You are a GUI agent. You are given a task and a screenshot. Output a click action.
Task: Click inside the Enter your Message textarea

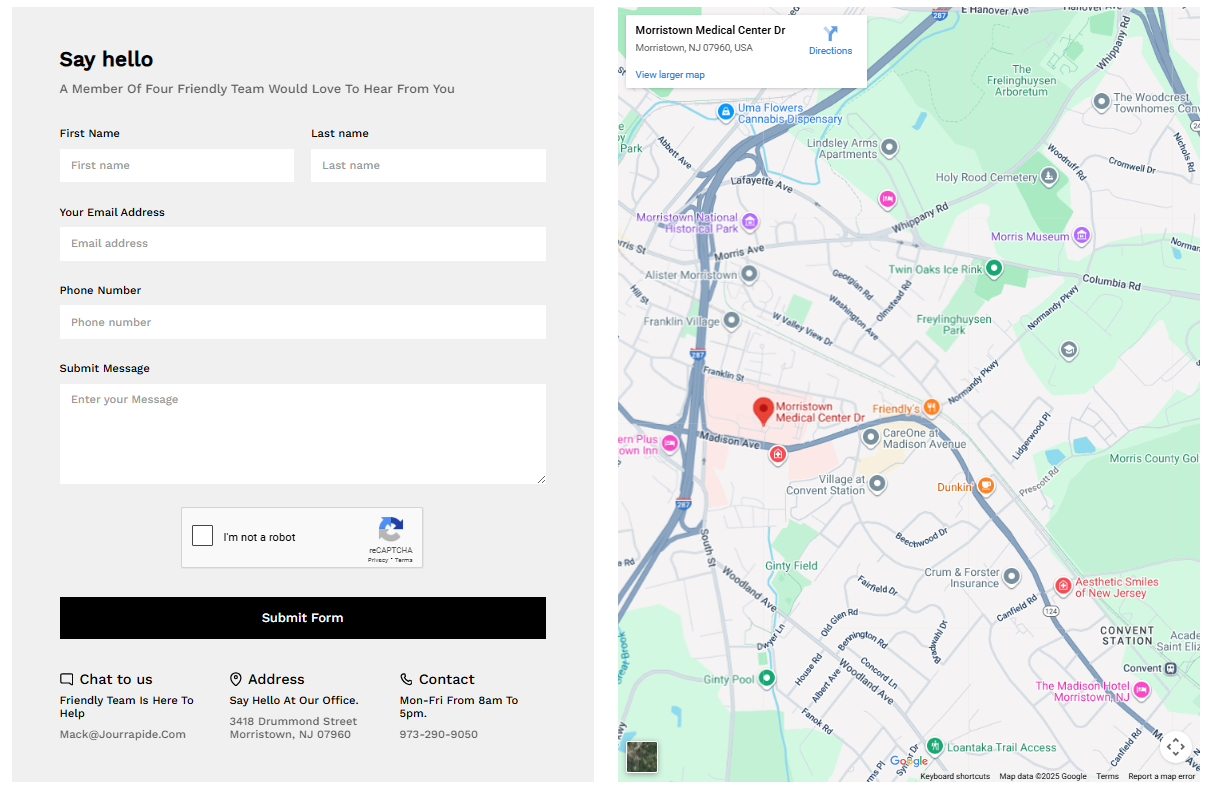[x=302, y=434]
